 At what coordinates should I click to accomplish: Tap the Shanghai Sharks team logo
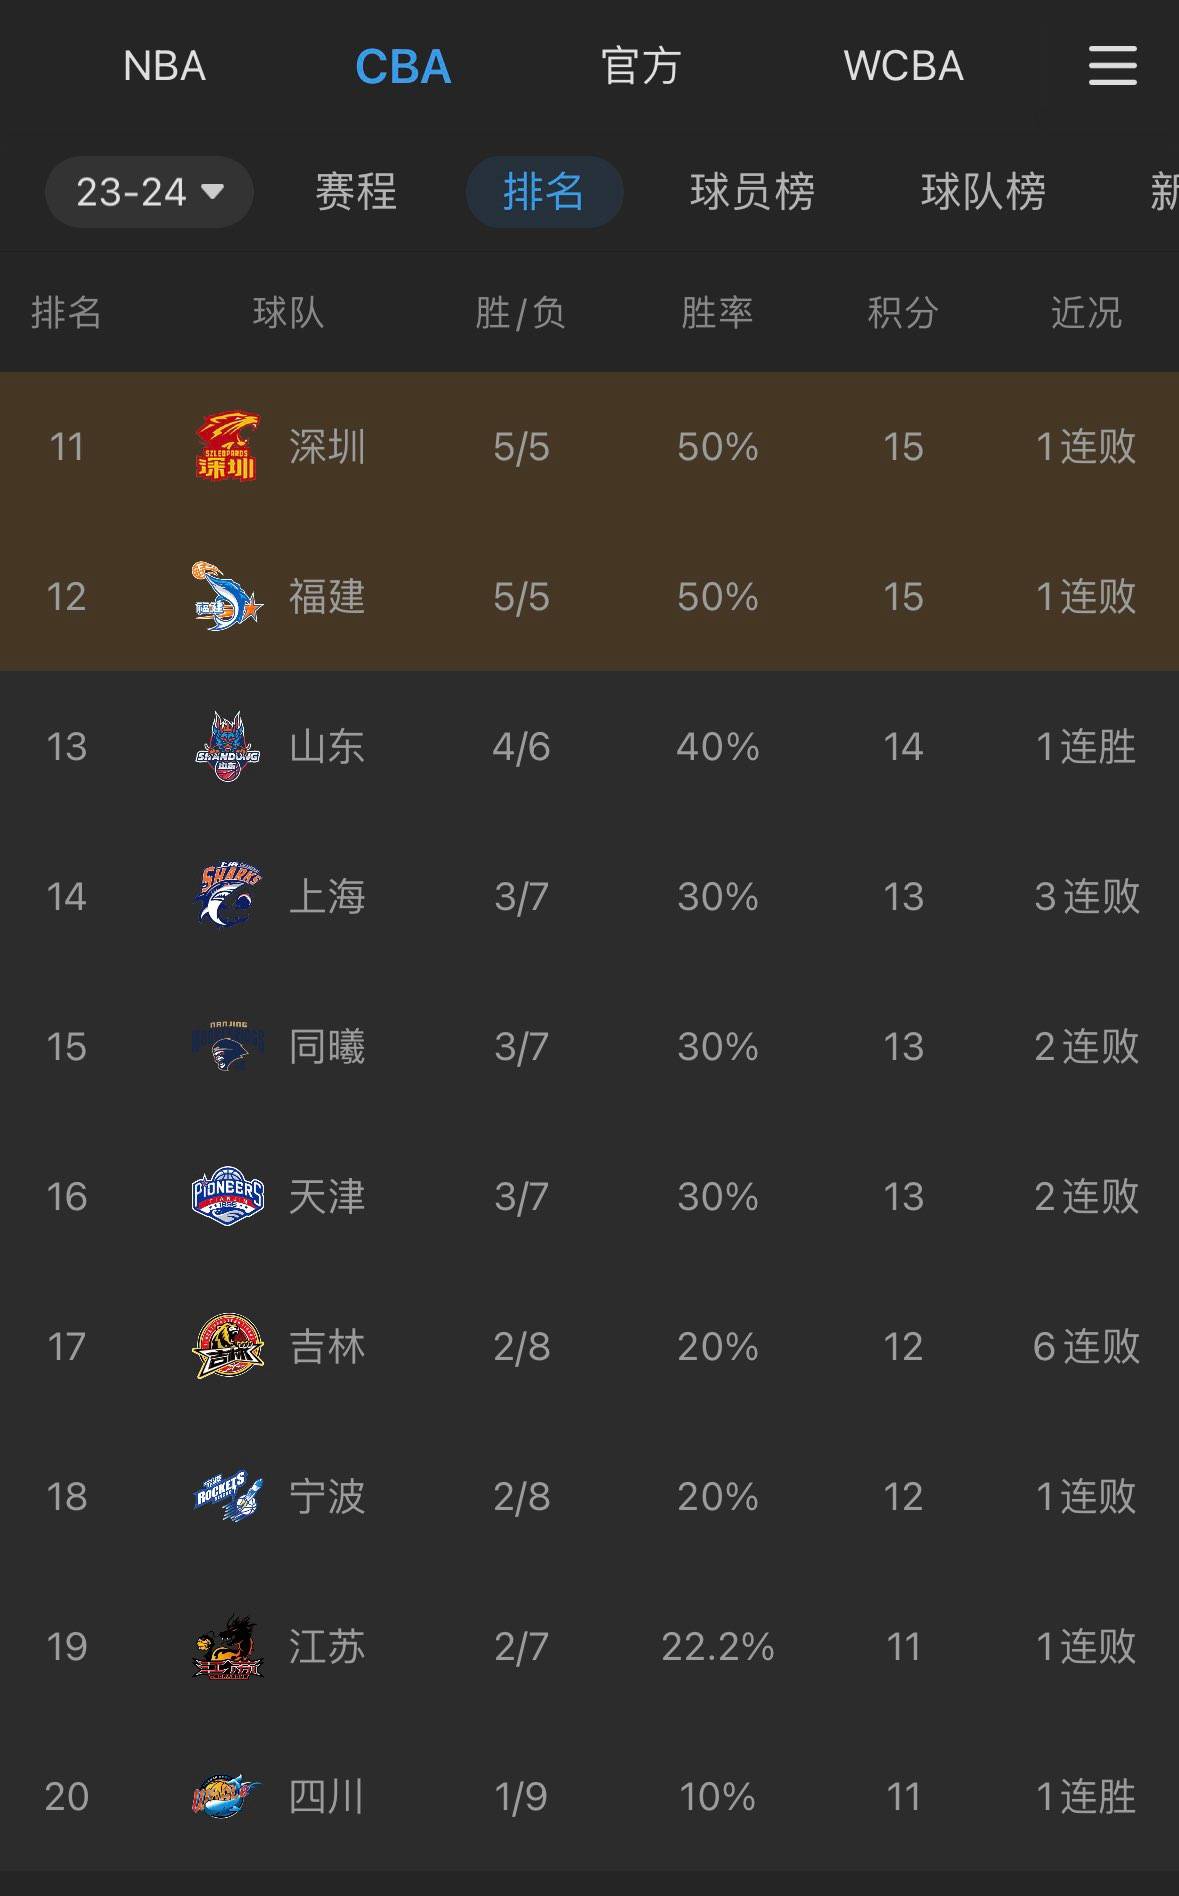pyautogui.click(x=229, y=896)
